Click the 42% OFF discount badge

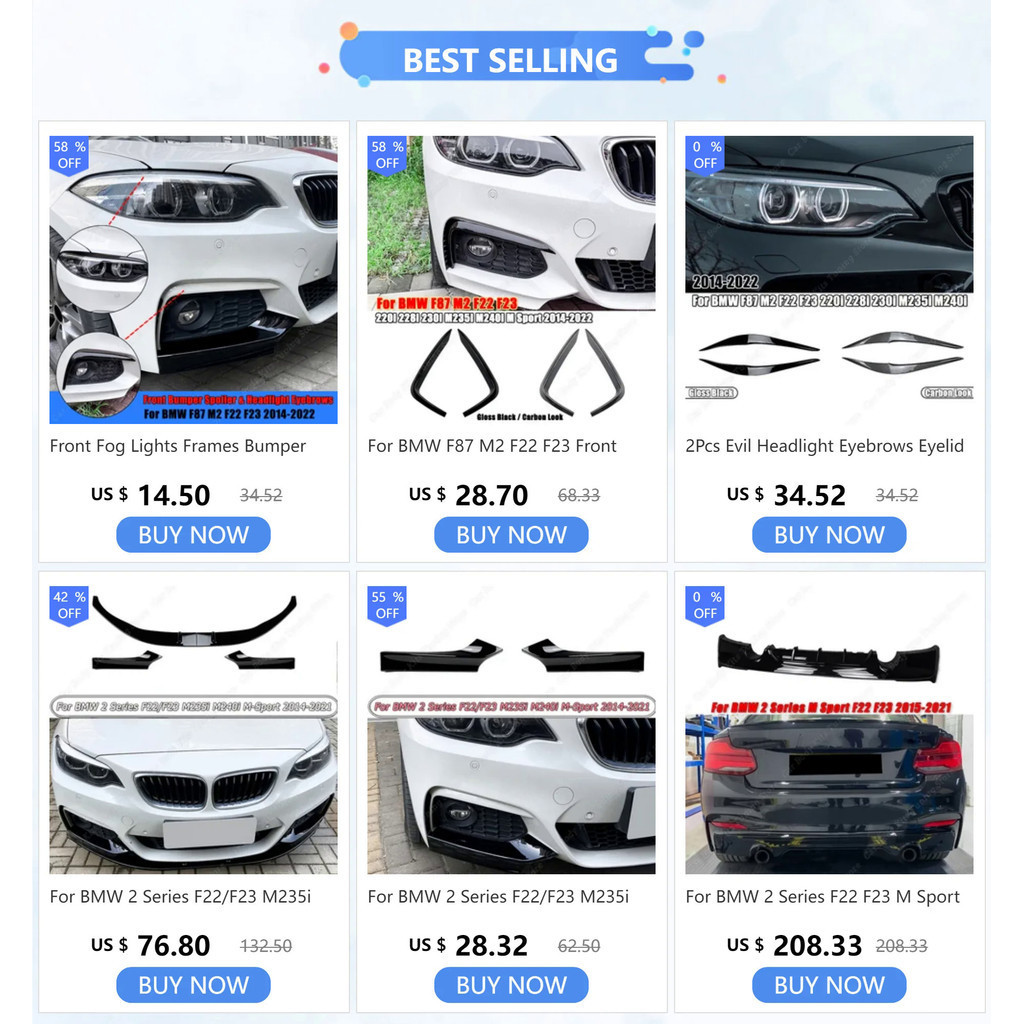(69, 606)
